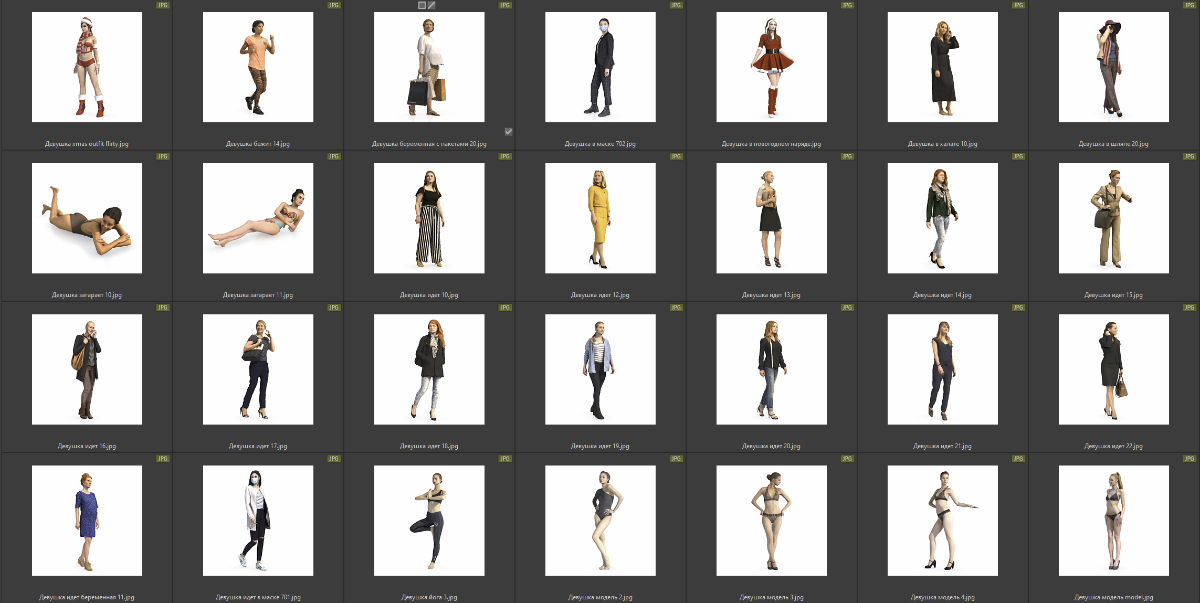Click the small square icon above shopping bags thumbnail
The height and width of the screenshot is (603, 1200).
point(422,5)
